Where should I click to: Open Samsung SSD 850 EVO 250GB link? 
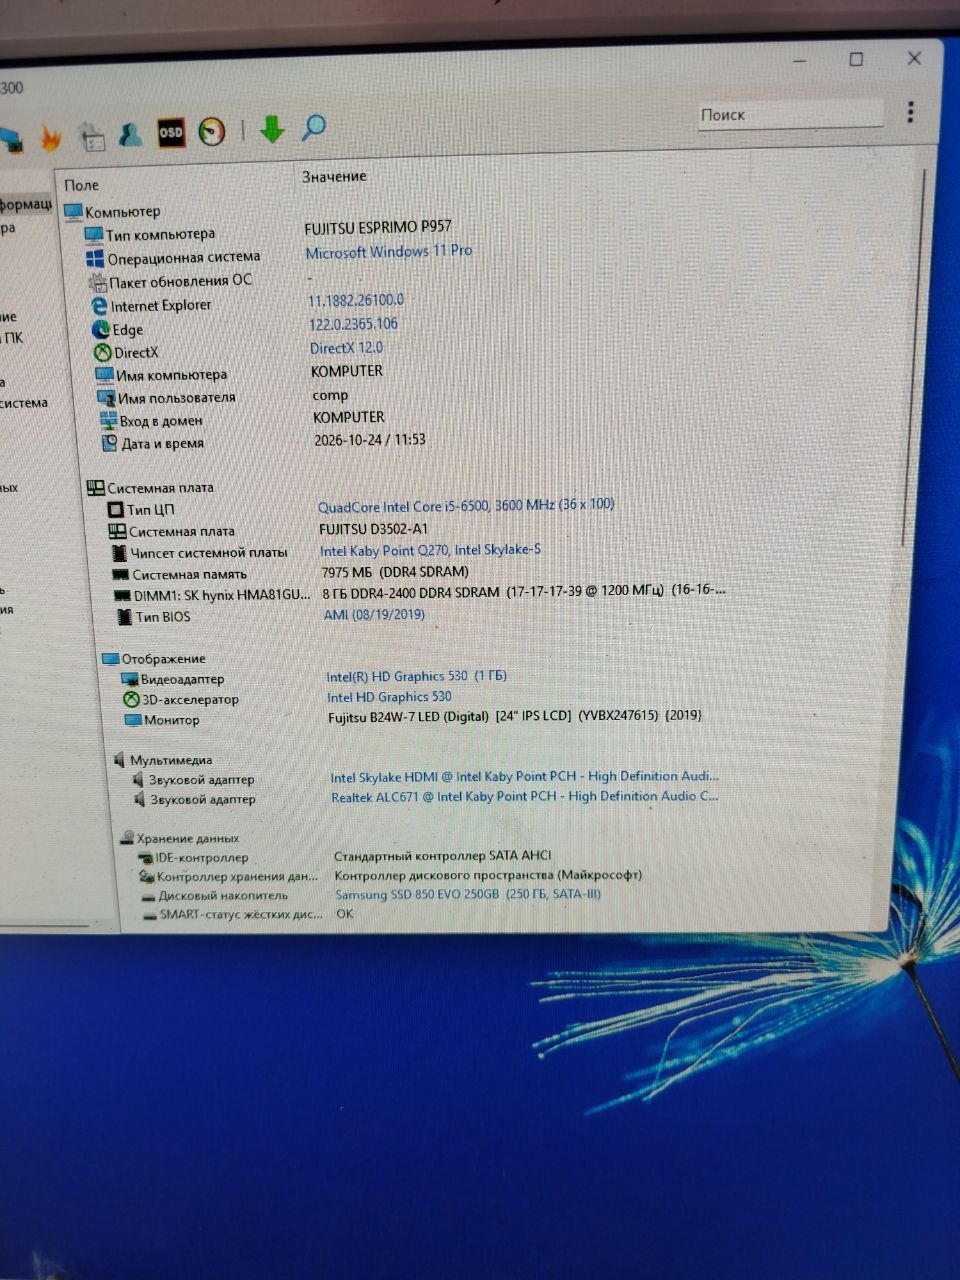[x=468, y=894]
